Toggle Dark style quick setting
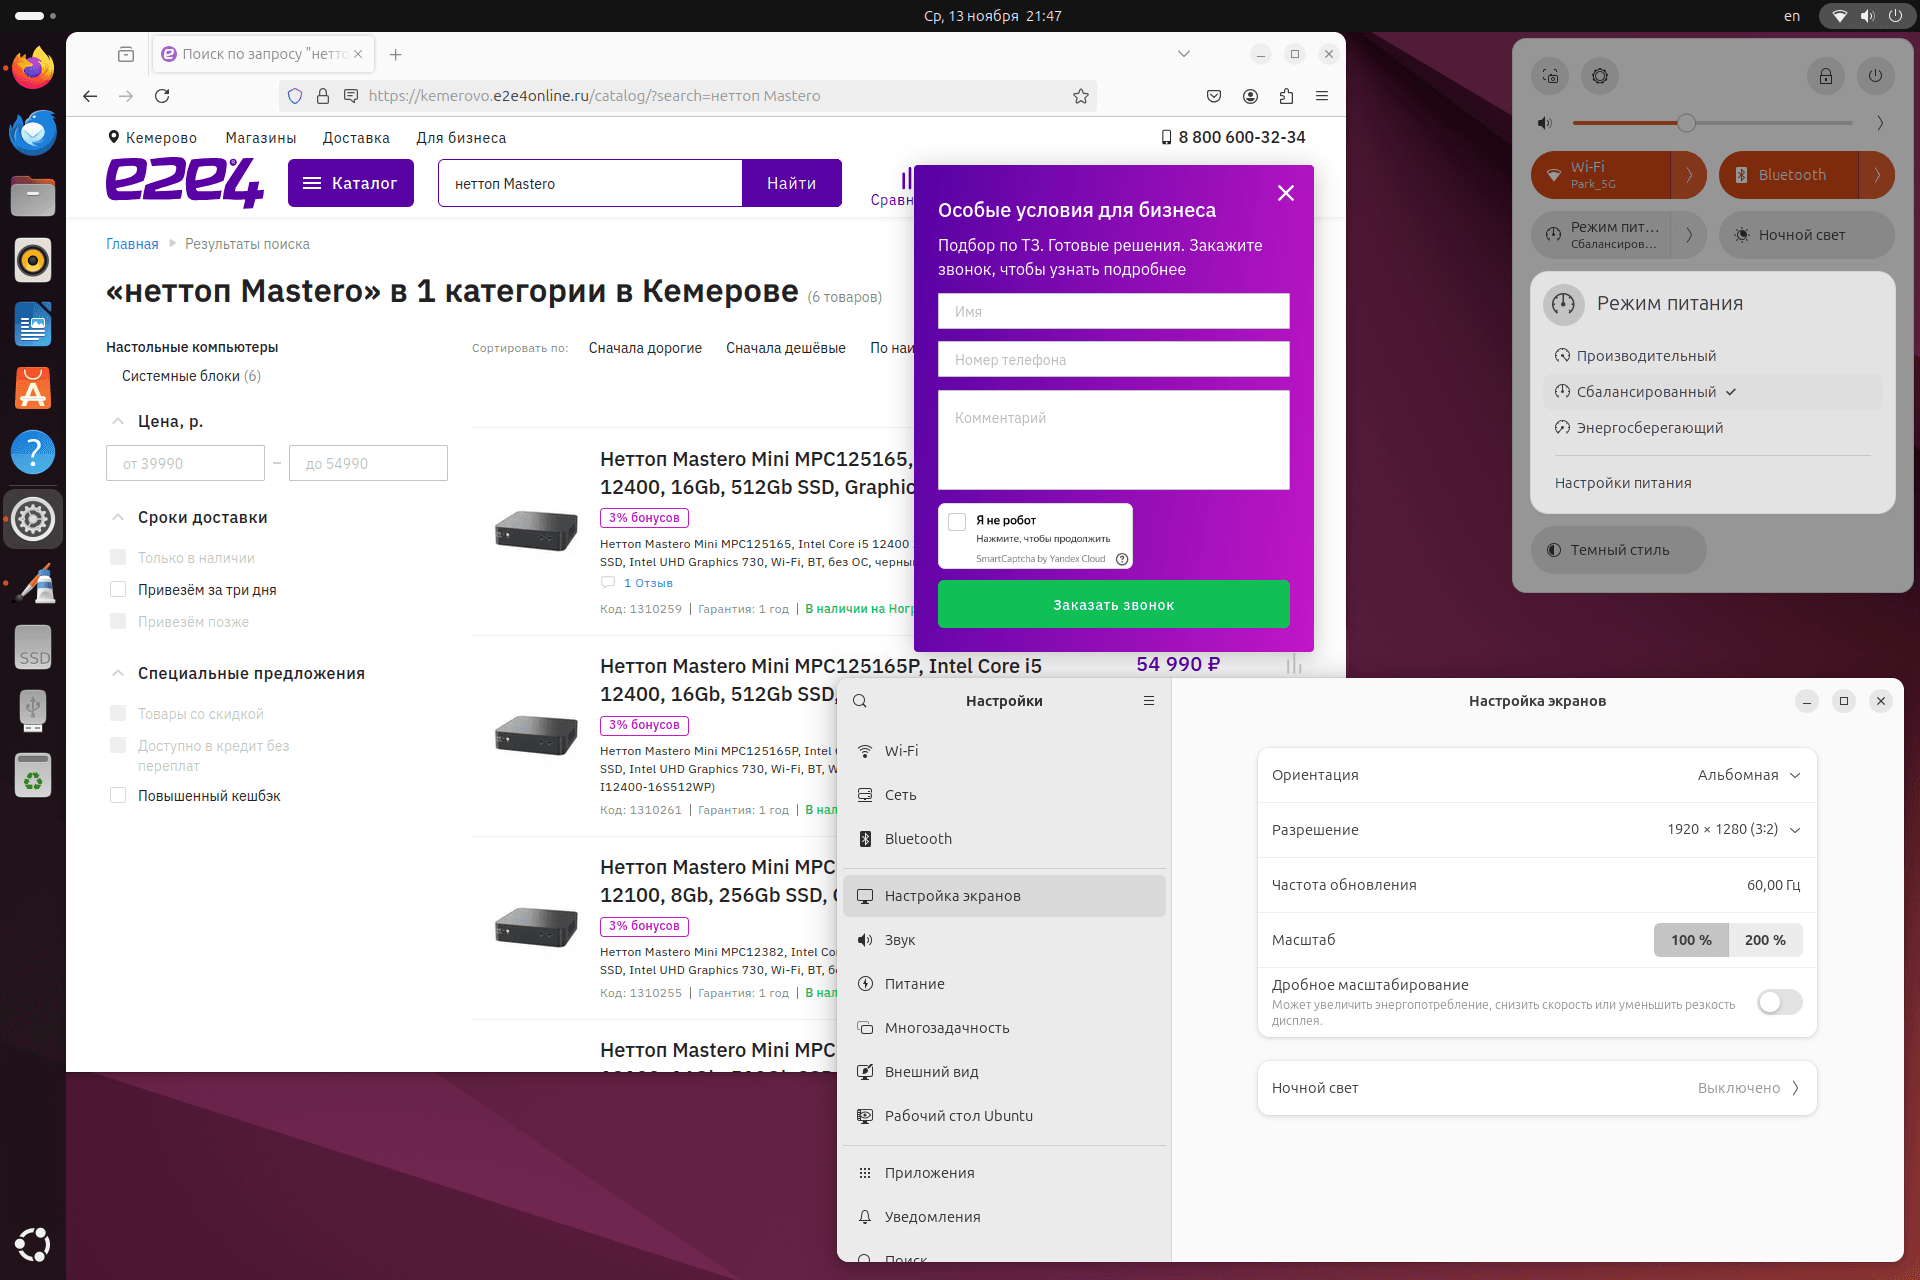The width and height of the screenshot is (1920, 1280). [x=1619, y=550]
